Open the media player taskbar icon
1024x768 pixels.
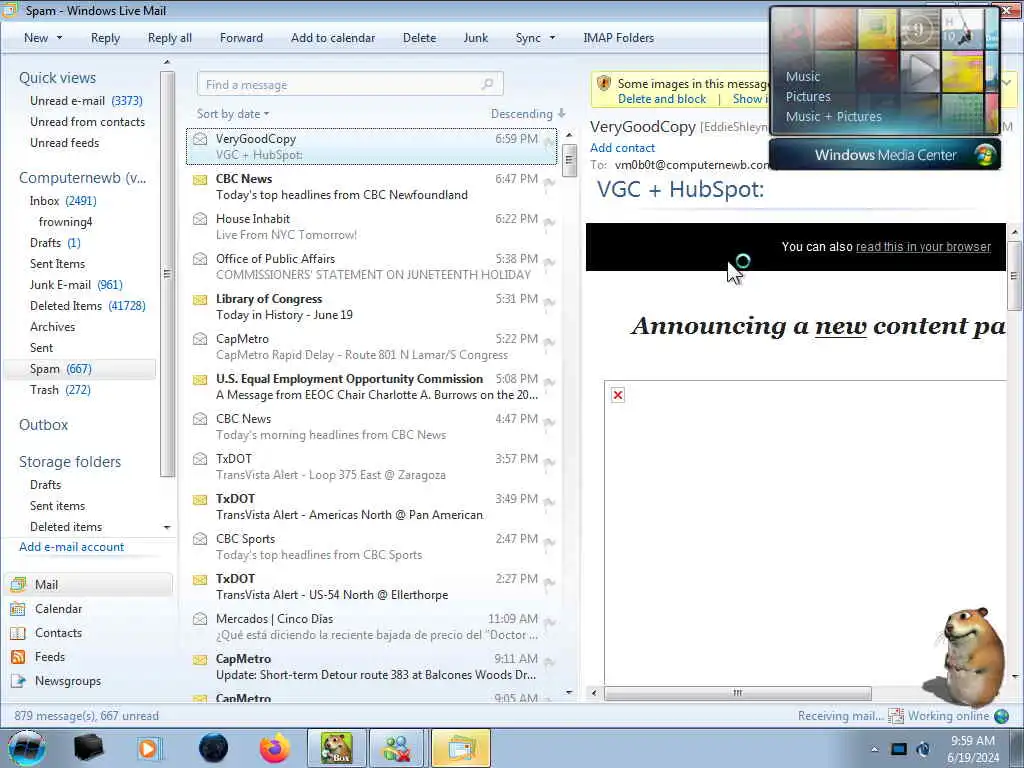coord(148,748)
